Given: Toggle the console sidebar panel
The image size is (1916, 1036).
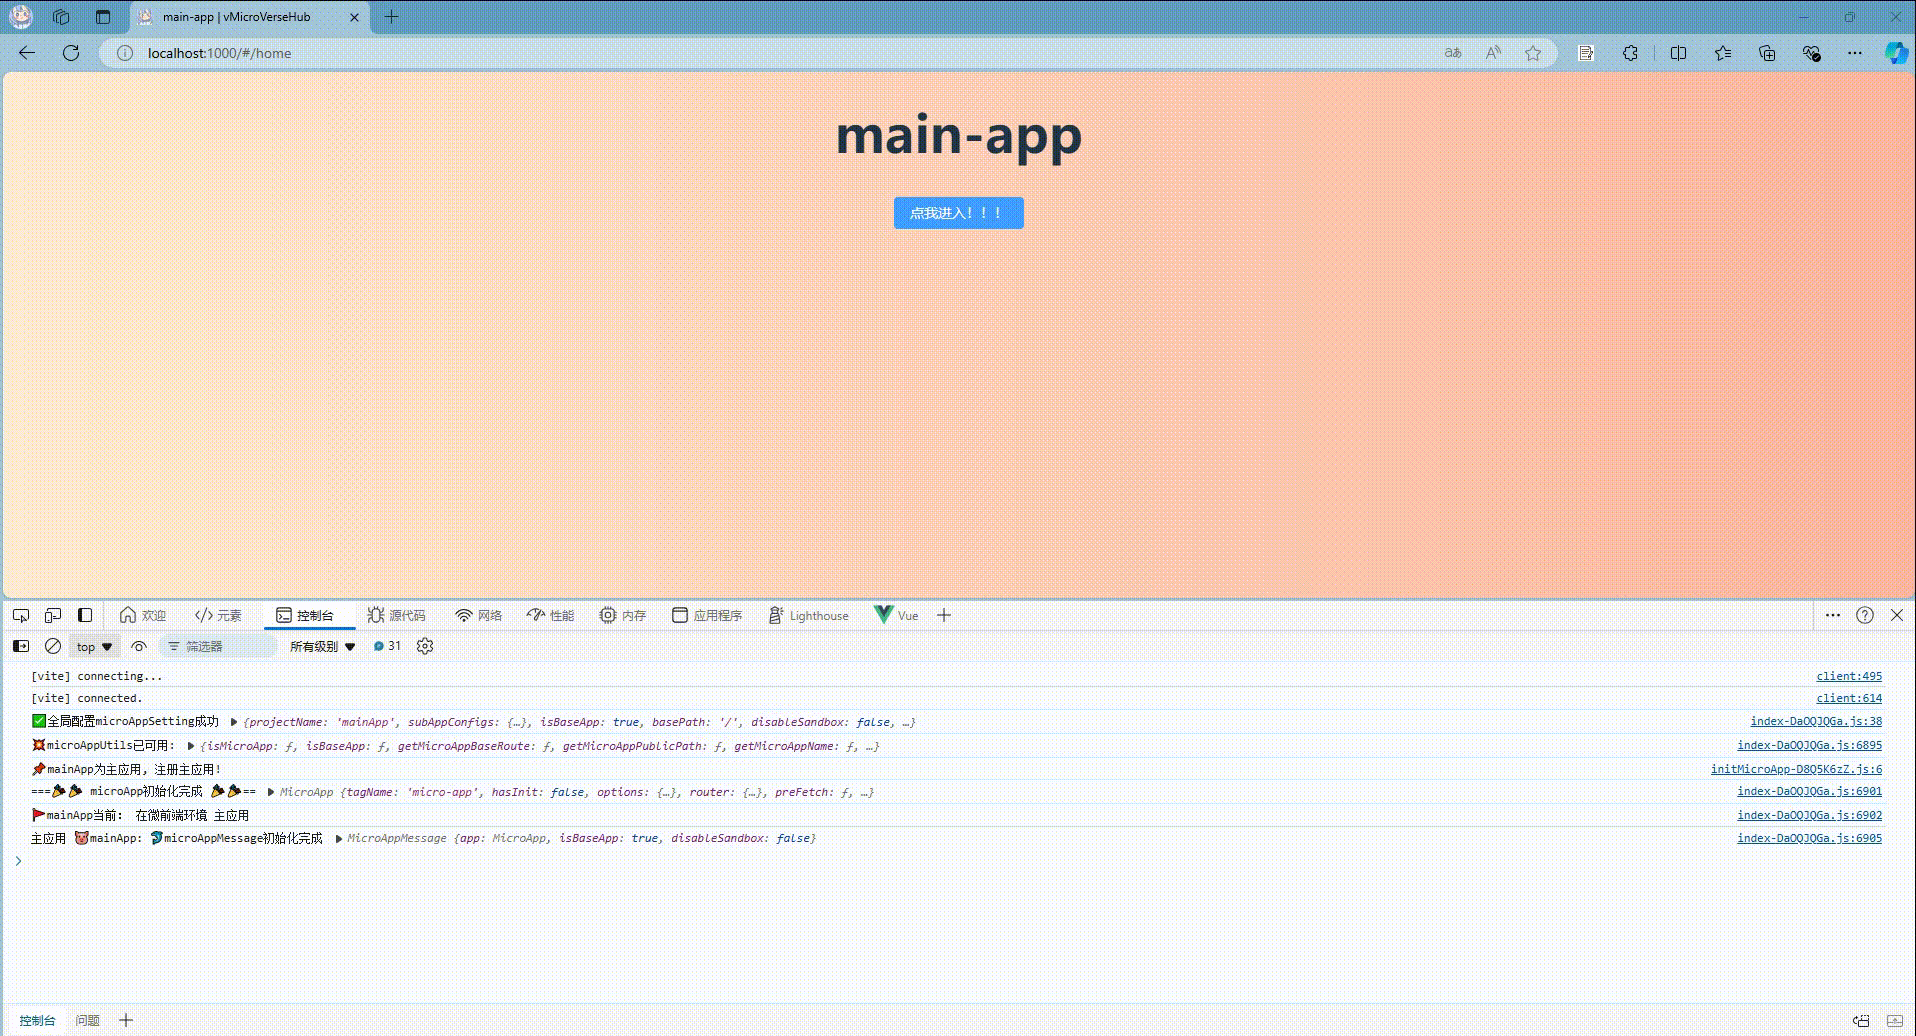Looking at the screenshot, I should tap(21, 646).
